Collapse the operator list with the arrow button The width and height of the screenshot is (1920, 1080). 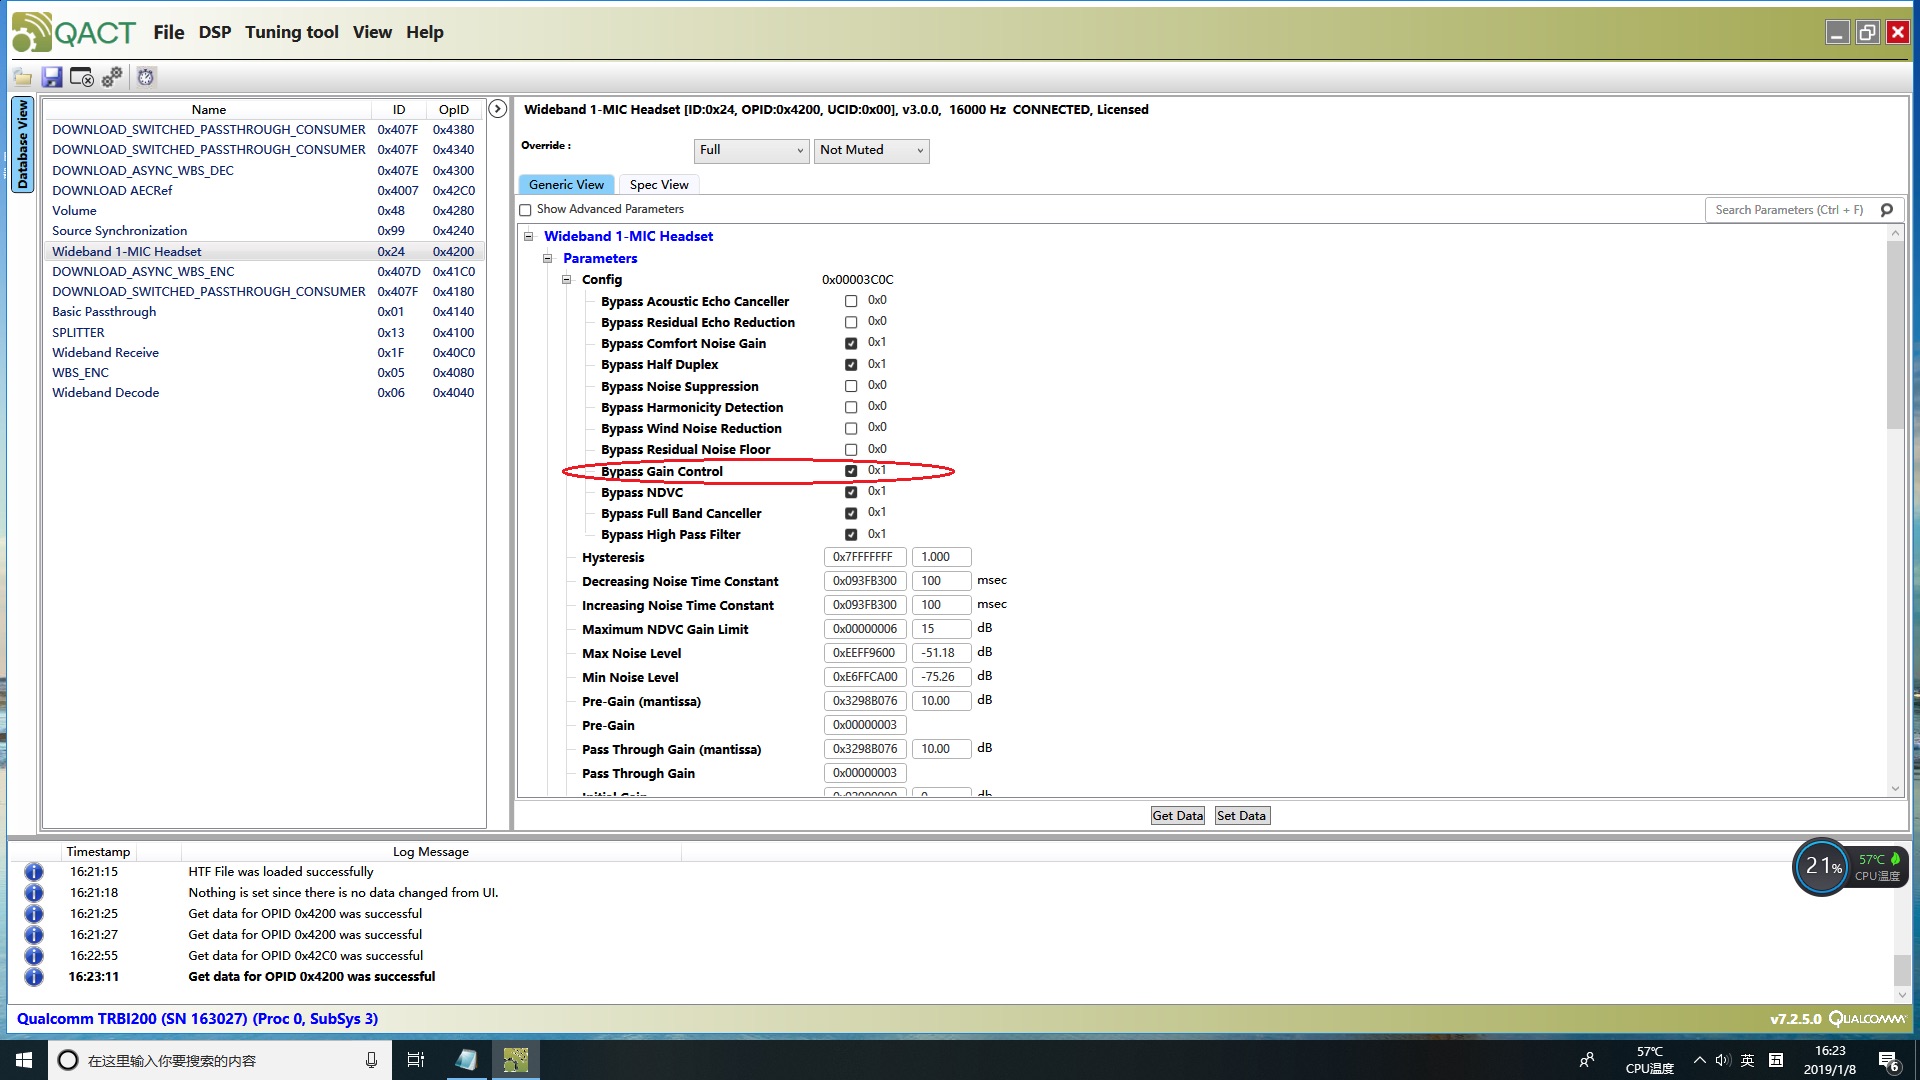pyautogui.click(x=497, y=109)
